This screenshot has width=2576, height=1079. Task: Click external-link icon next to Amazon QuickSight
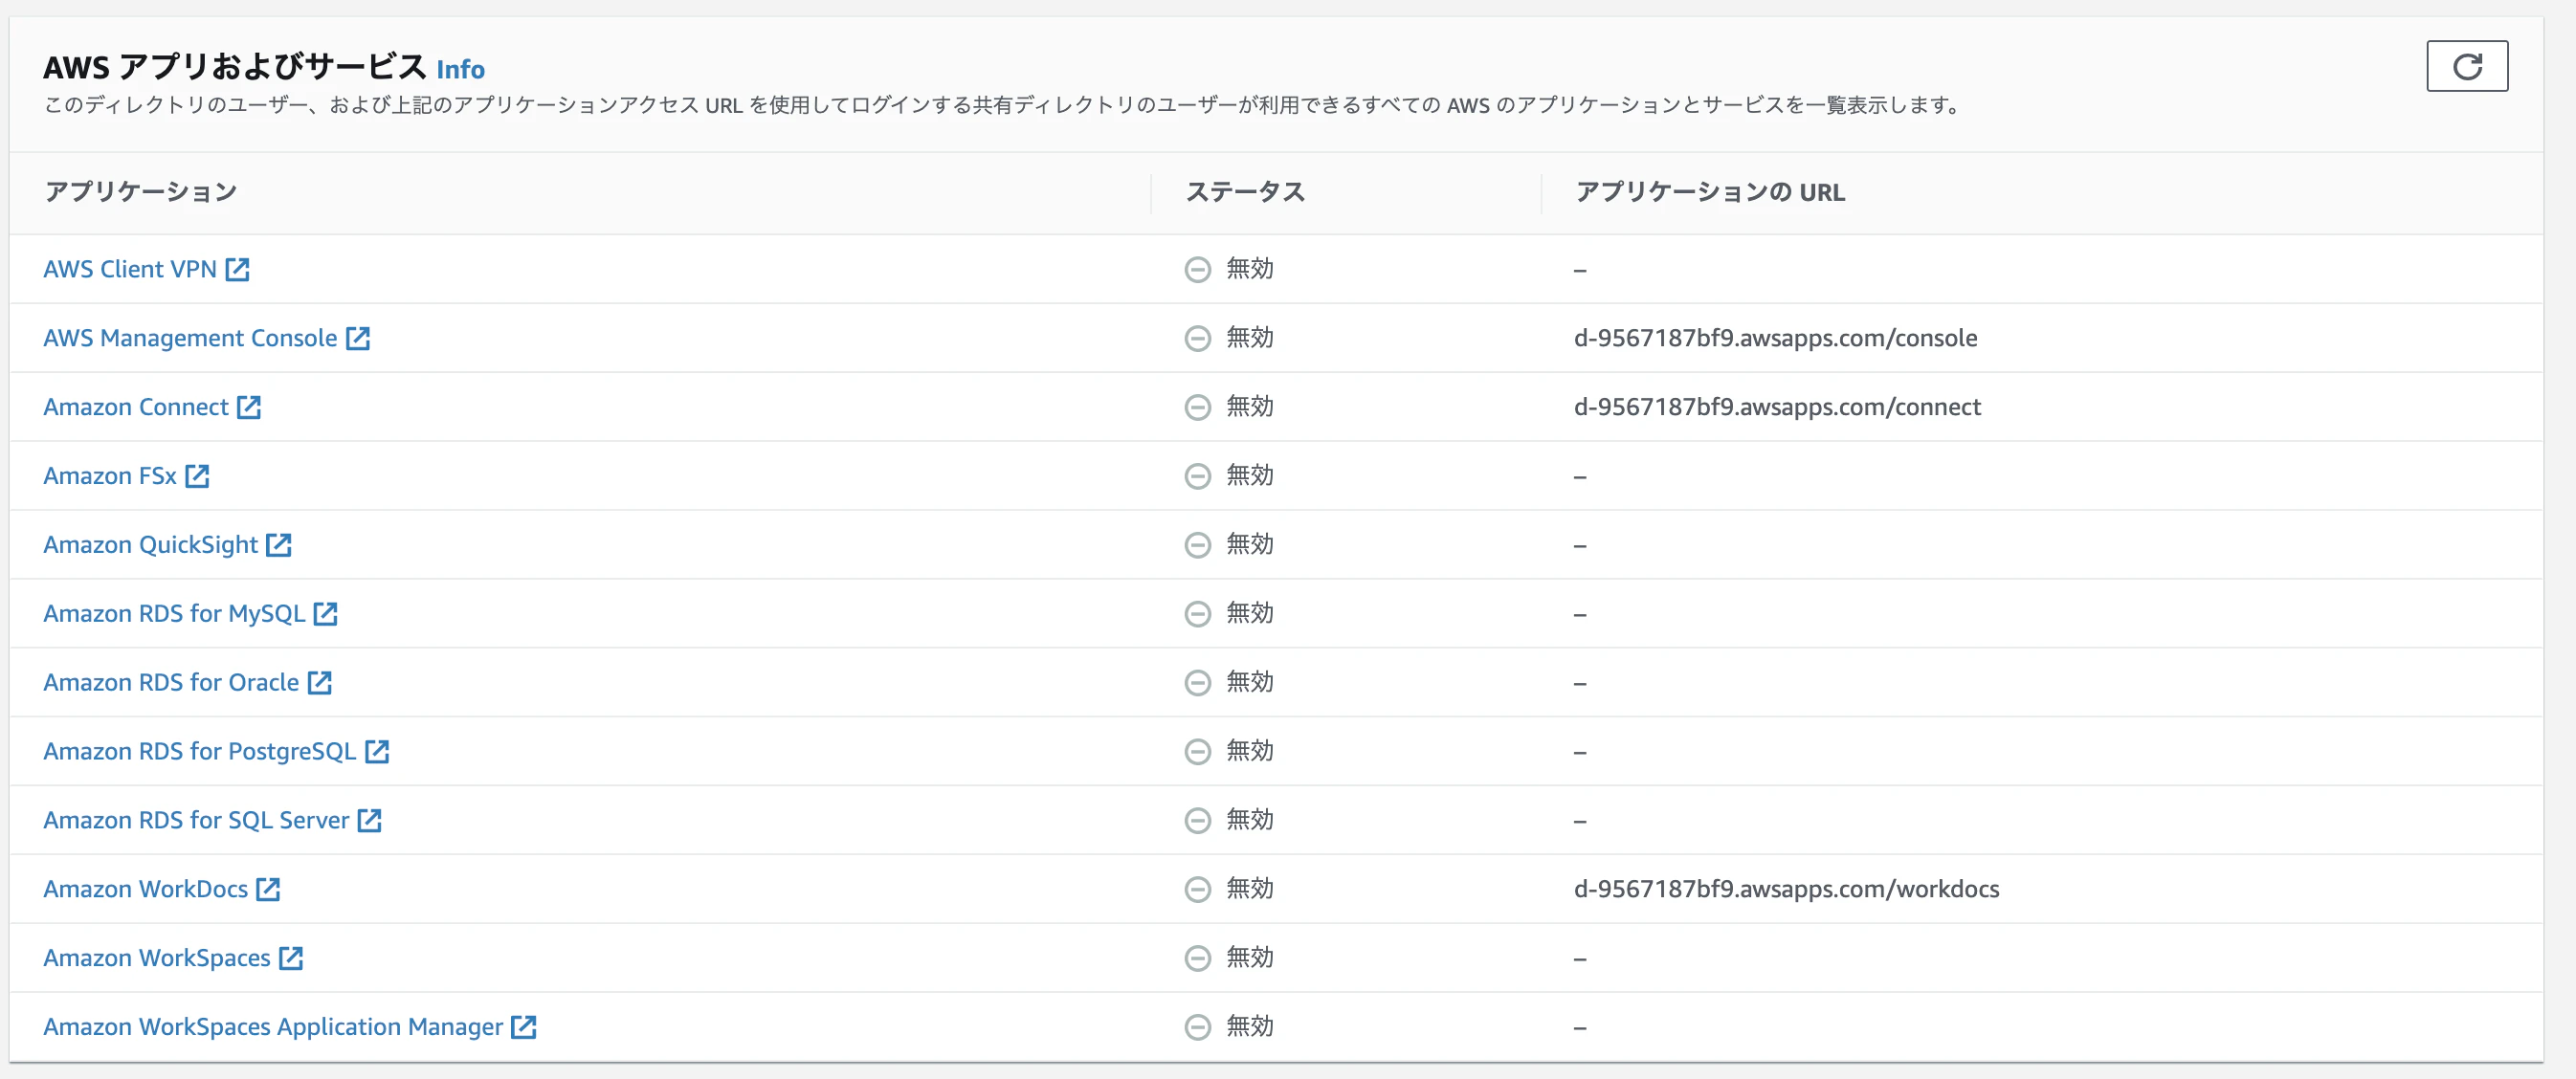[279, 545]
